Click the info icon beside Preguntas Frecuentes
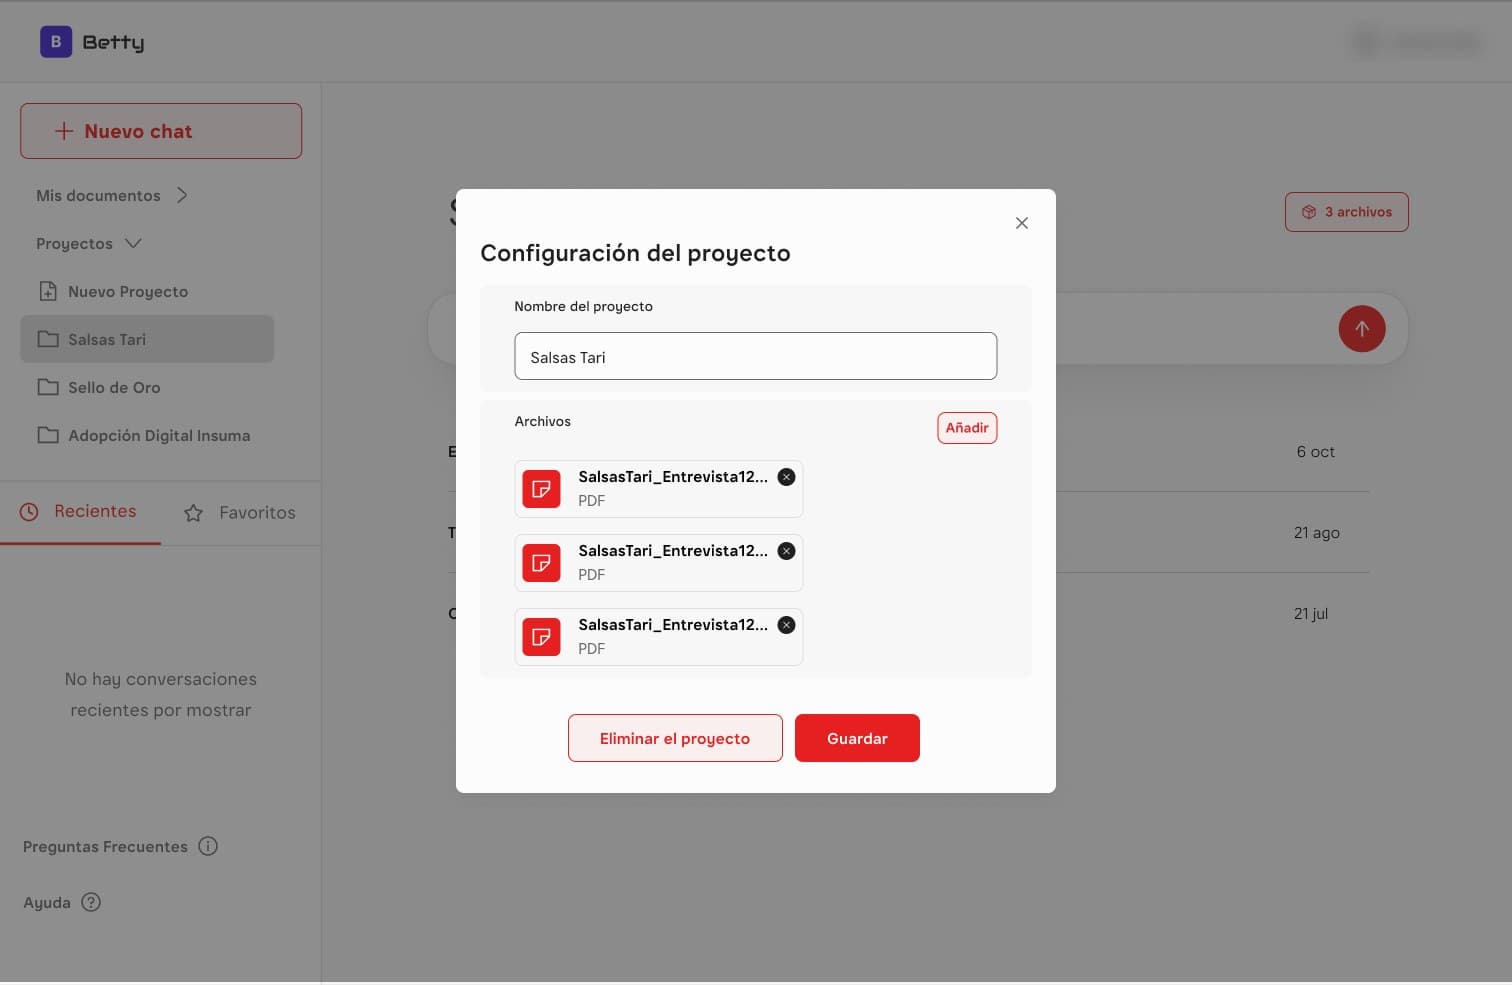The height and width of the screenshot is (985, 1512). click(x=208, y=846)
